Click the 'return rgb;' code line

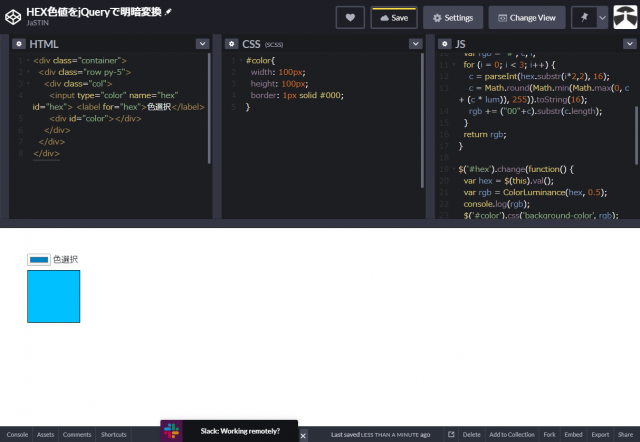click(485, 134)
